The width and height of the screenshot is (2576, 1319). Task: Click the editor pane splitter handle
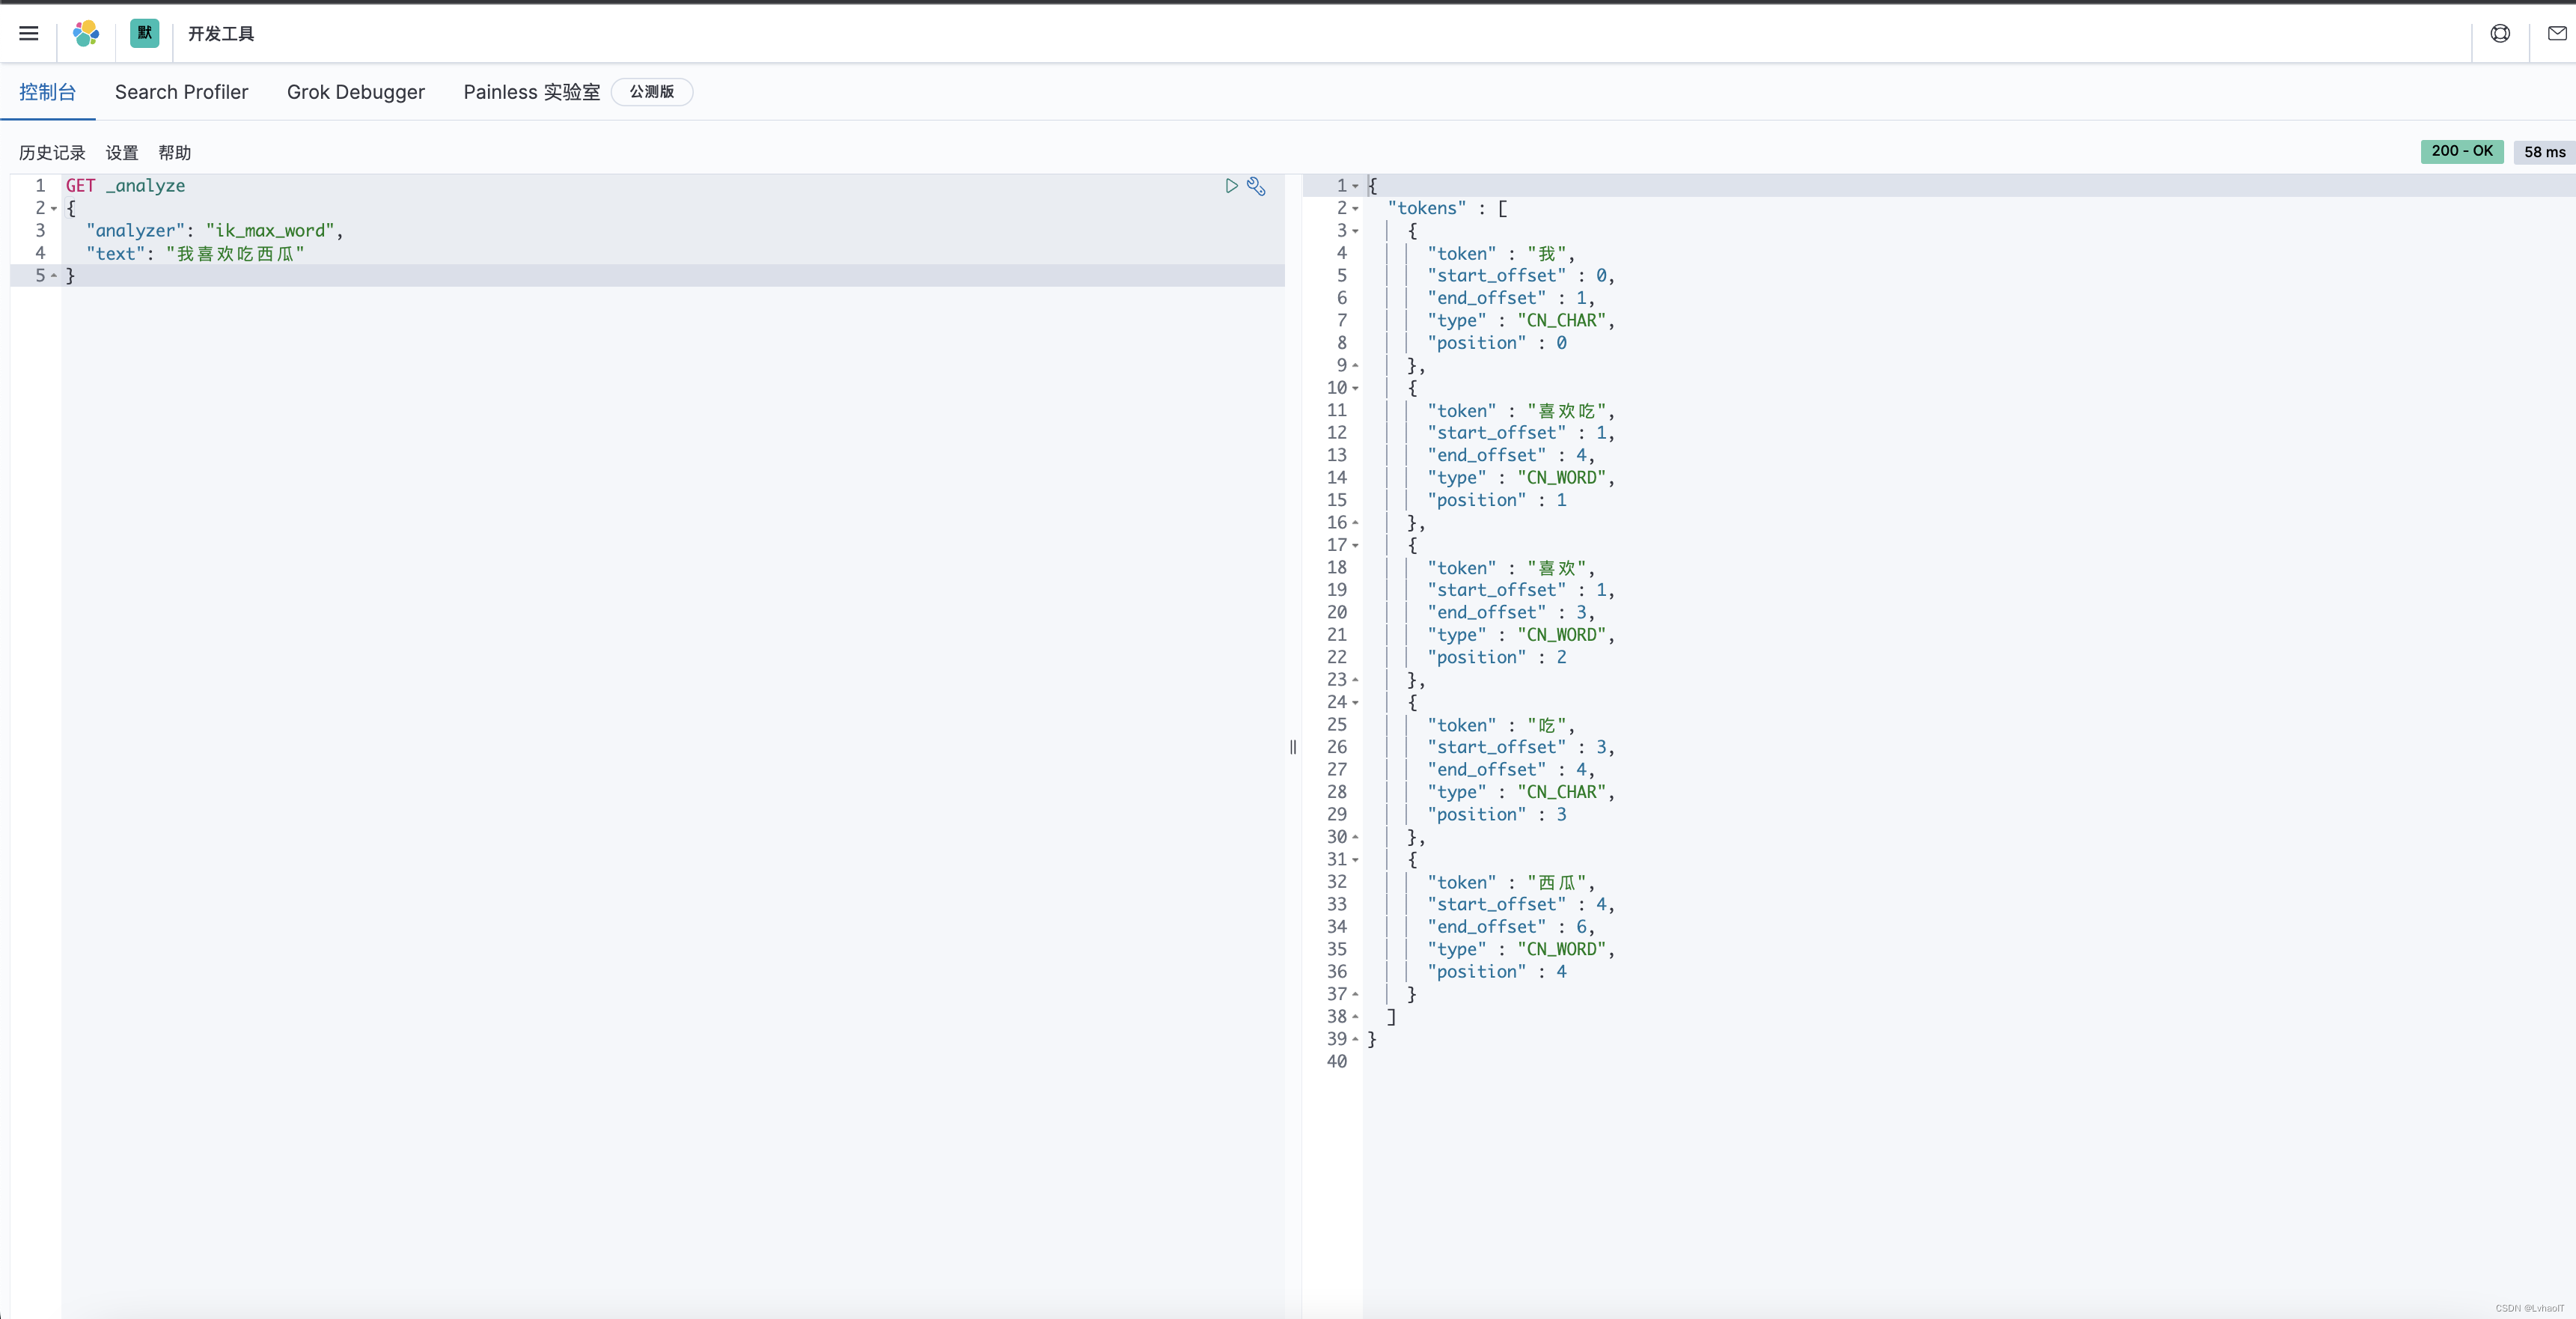click(1293, 747)
